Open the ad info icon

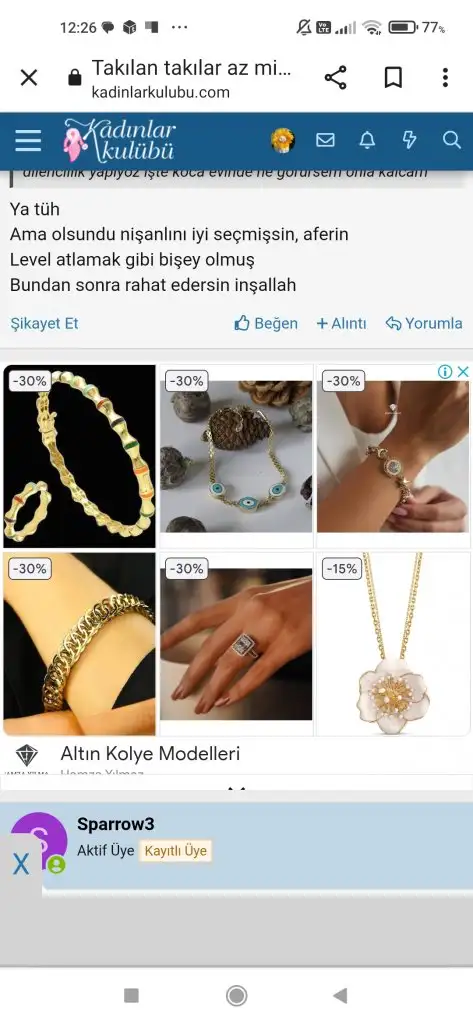pos(445,372)
